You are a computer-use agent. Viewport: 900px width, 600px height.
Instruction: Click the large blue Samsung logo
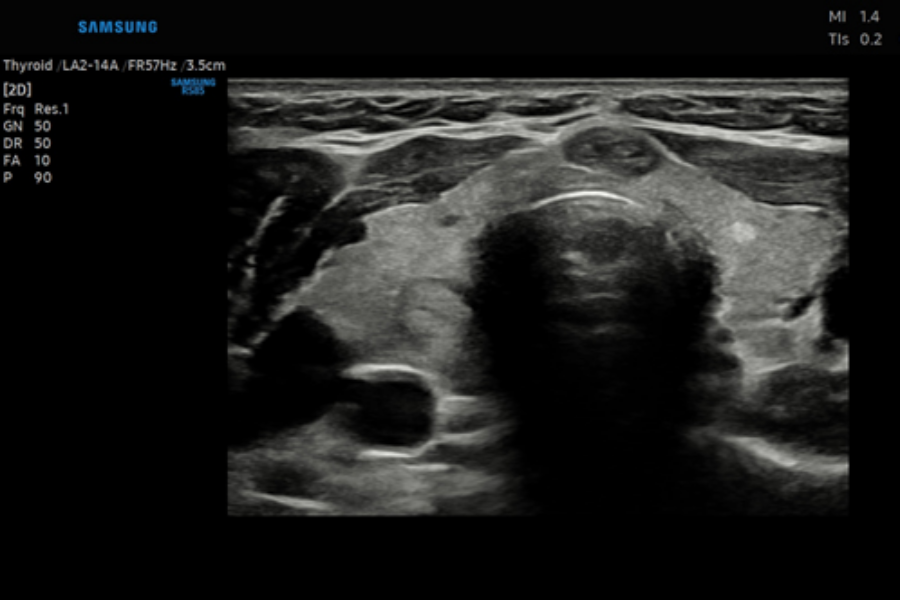tap(117, 27)
